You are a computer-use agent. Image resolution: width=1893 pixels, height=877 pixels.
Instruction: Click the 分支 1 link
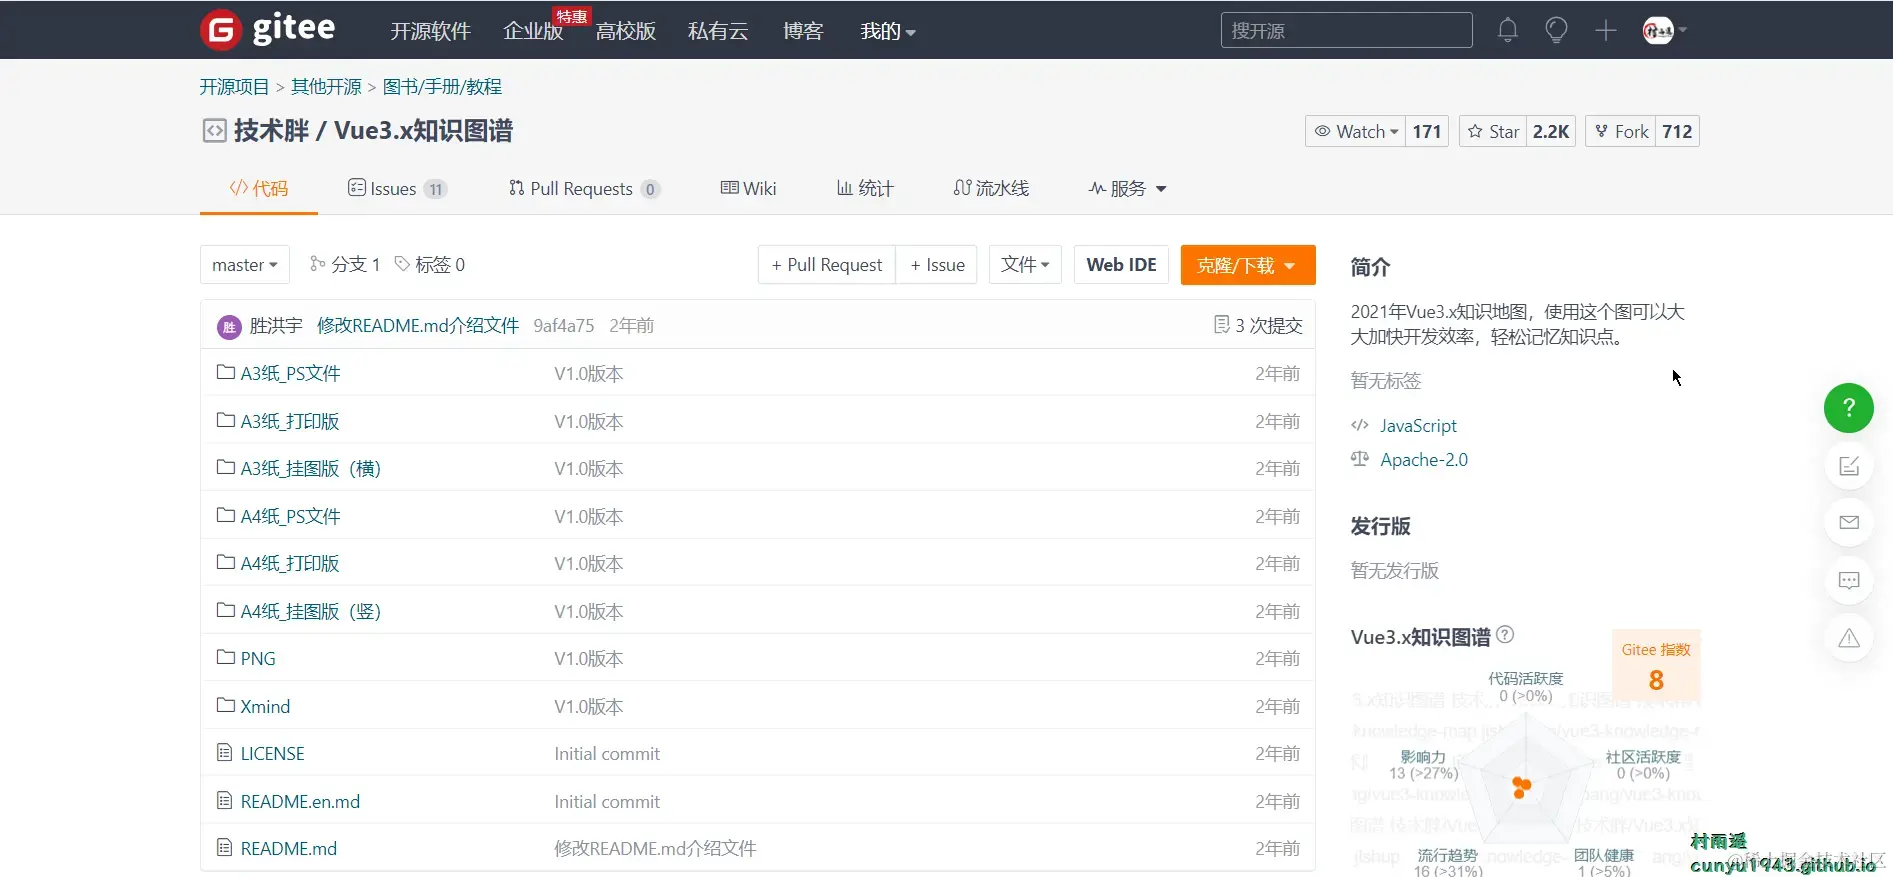tap(345, 264)
